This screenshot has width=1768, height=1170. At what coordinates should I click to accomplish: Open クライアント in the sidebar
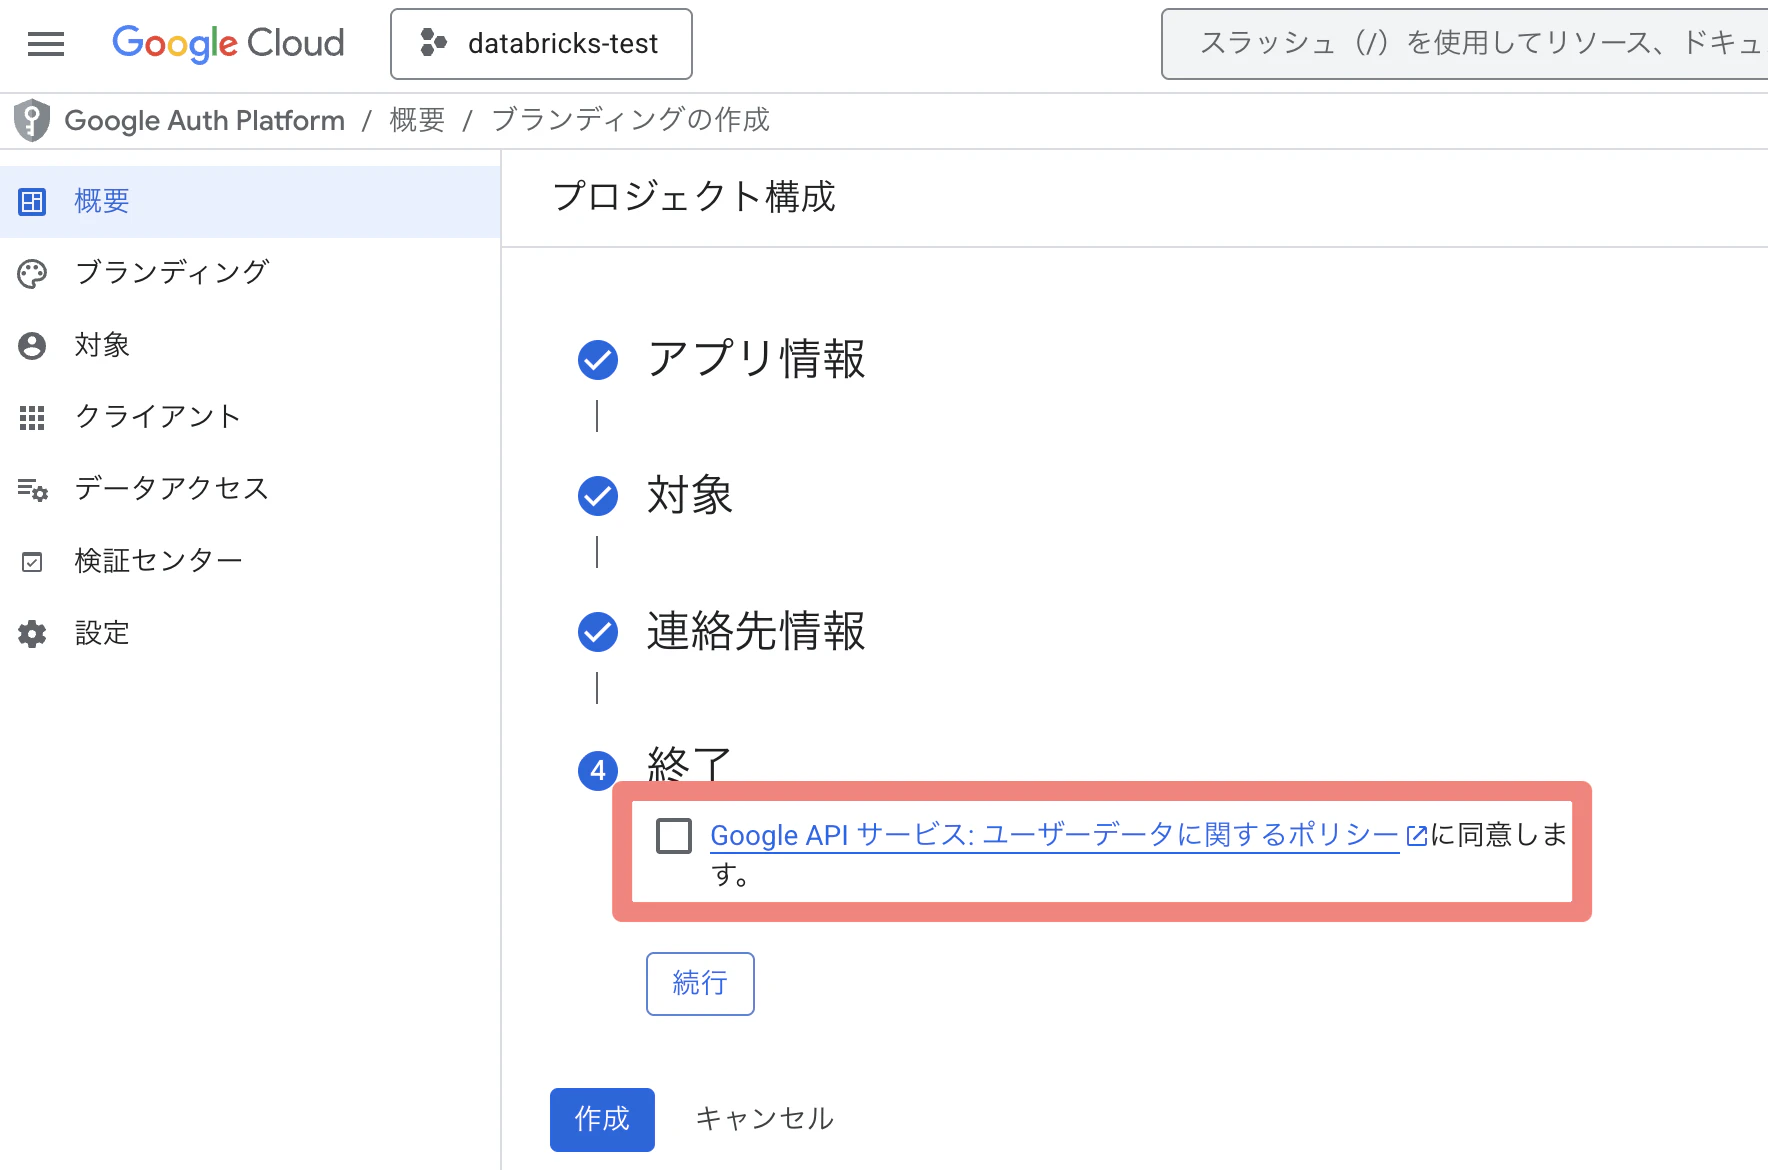[250, 417]
